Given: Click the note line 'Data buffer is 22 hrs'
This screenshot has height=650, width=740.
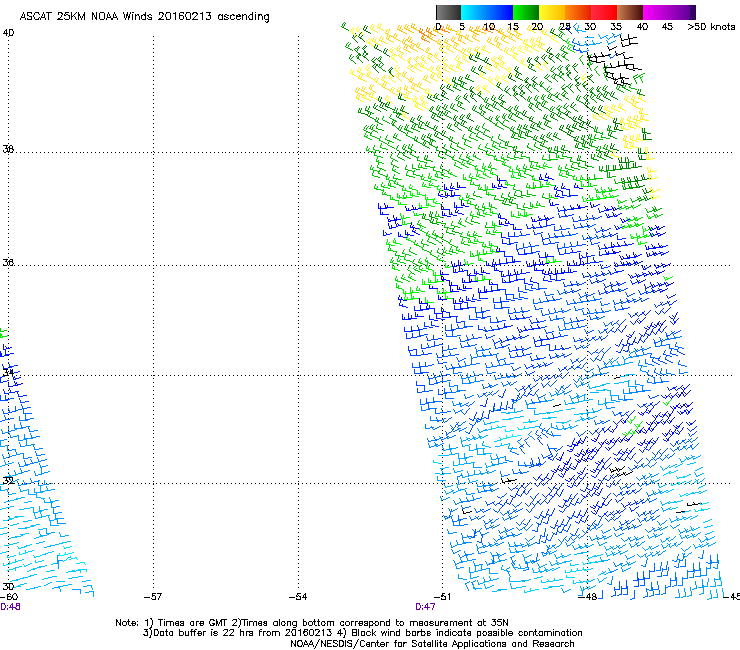Looking at the screenshot, I should coord(362,633).
